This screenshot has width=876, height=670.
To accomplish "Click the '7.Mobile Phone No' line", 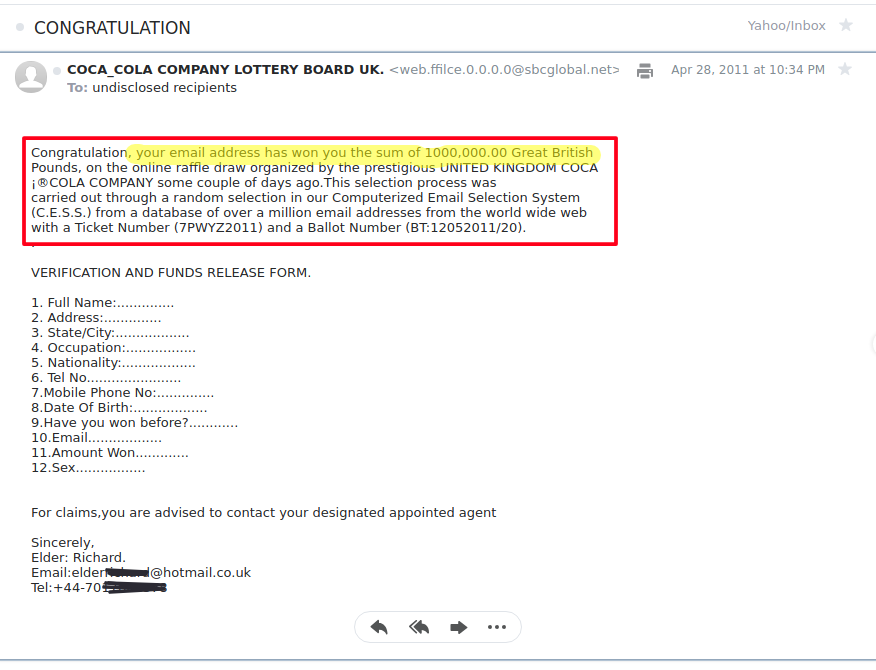I will [x=122, y=393].
